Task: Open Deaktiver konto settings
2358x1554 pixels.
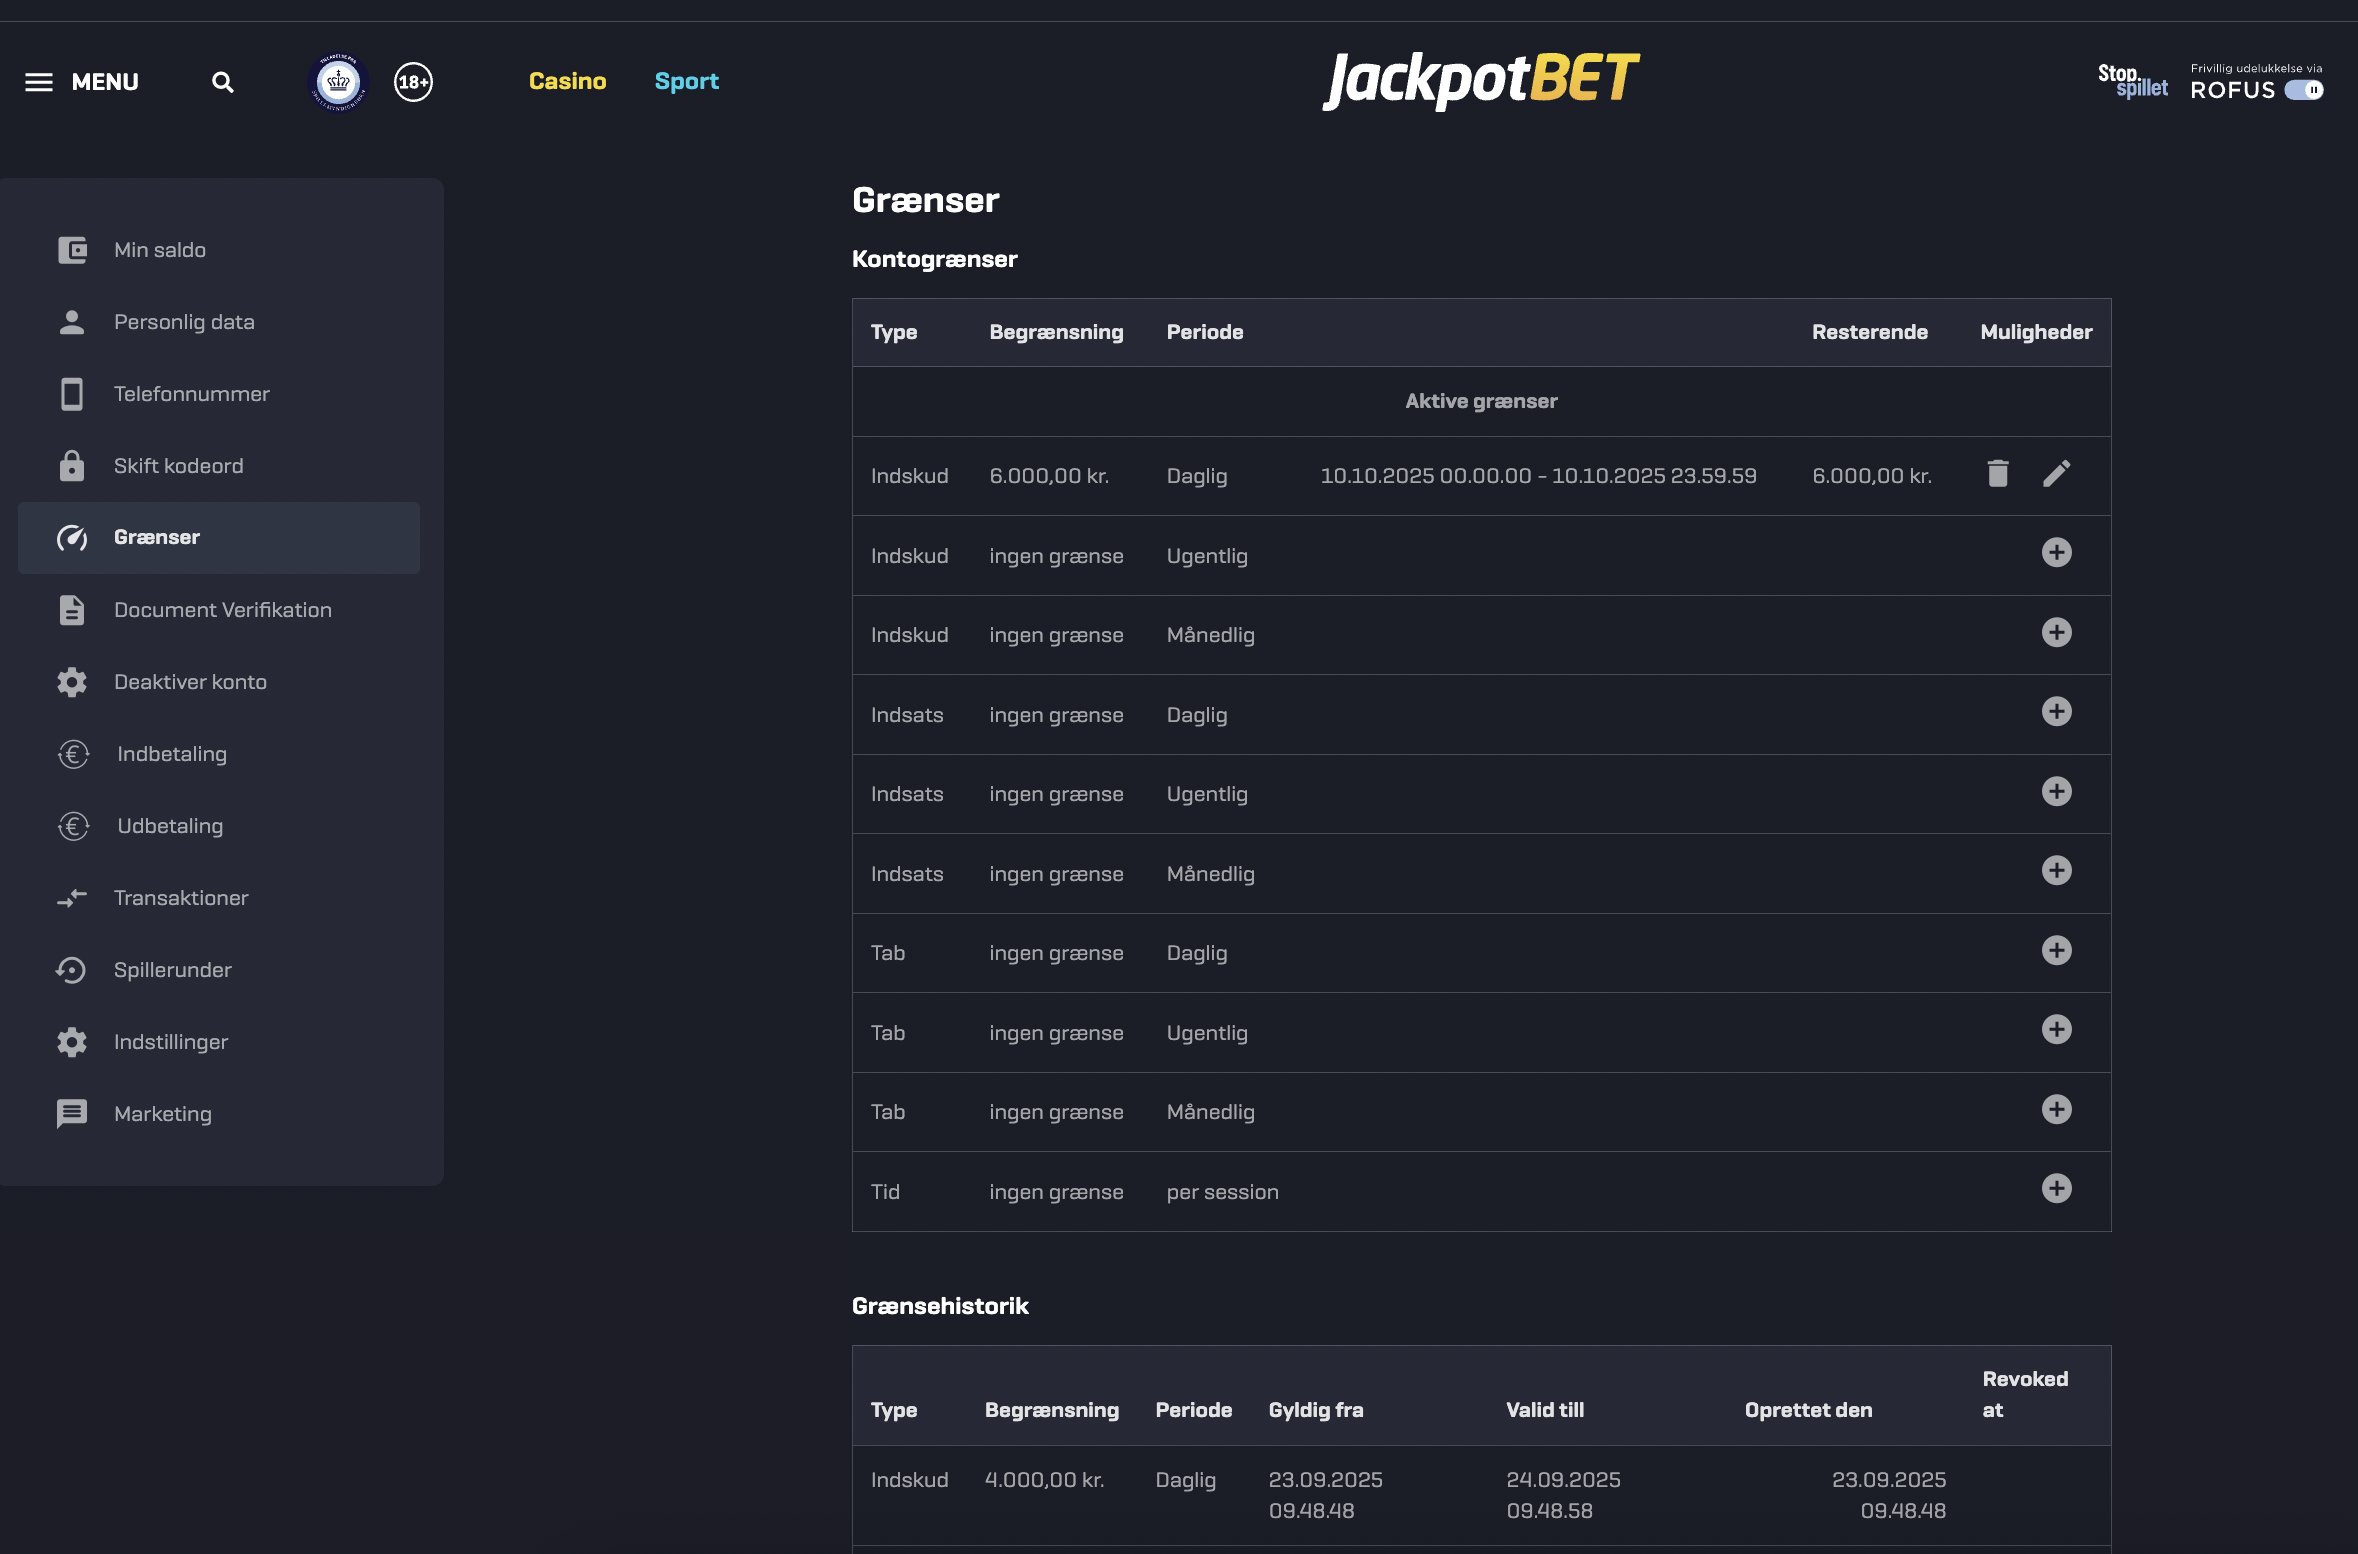Action: coord(190,682)
